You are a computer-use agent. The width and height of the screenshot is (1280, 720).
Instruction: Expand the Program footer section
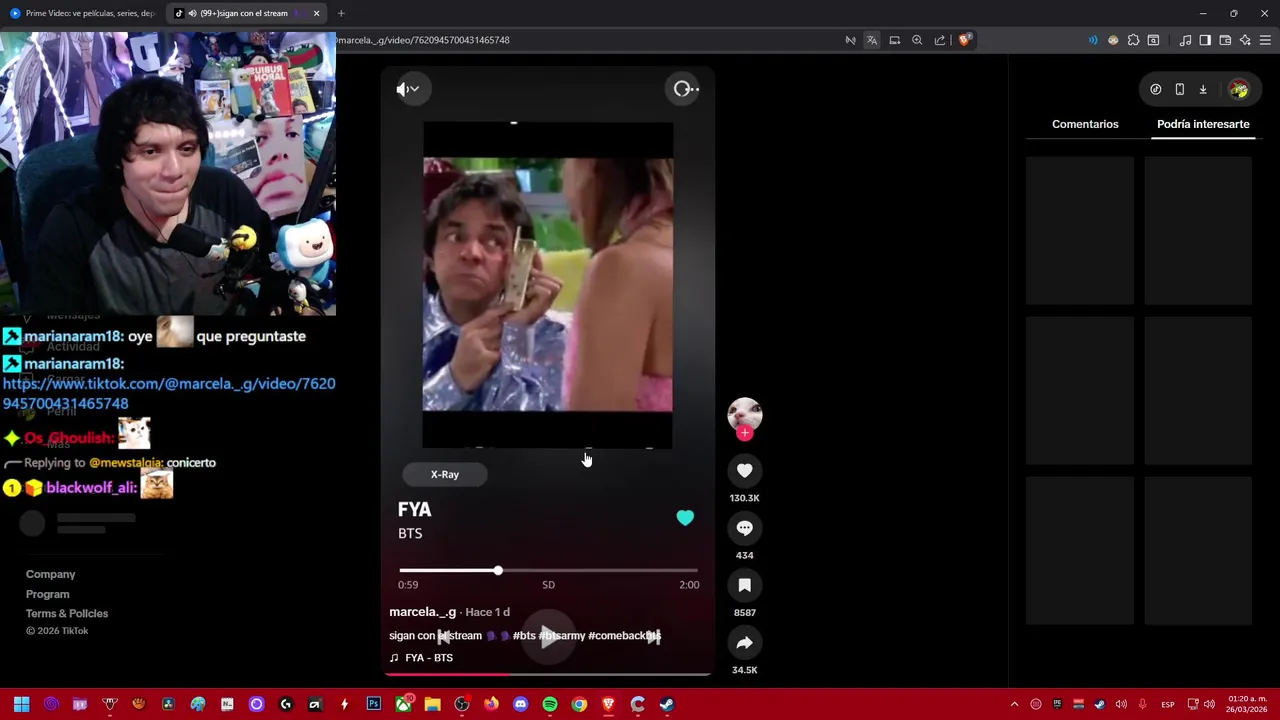47,594
